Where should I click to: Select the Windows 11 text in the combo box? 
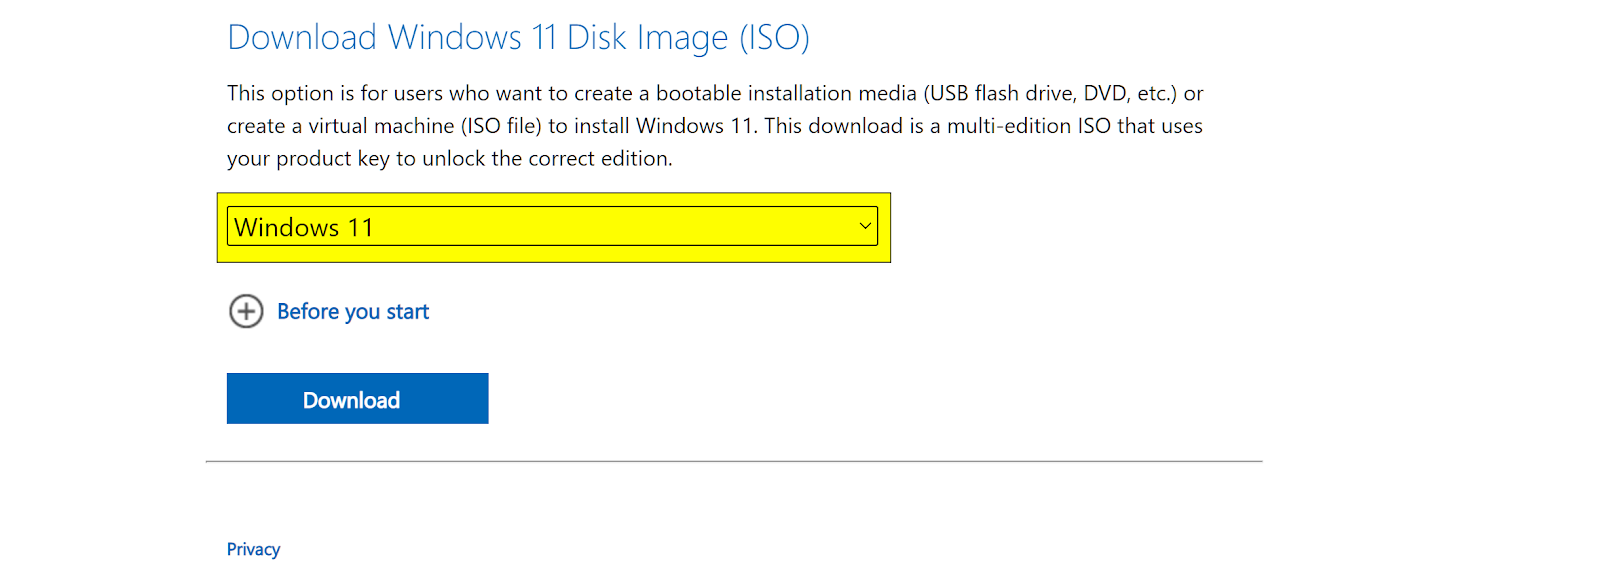point(304,228)
